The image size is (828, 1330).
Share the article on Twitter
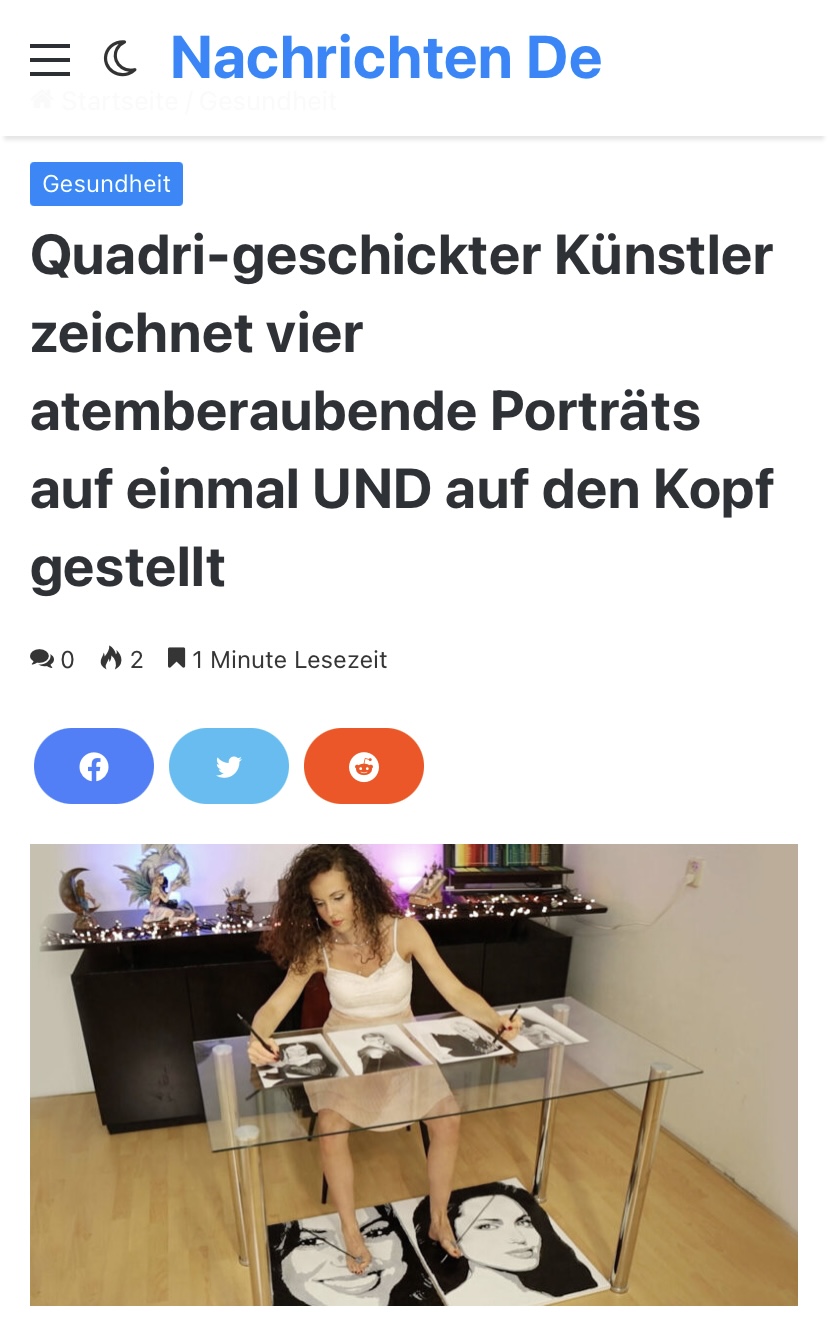pos(229,766)
